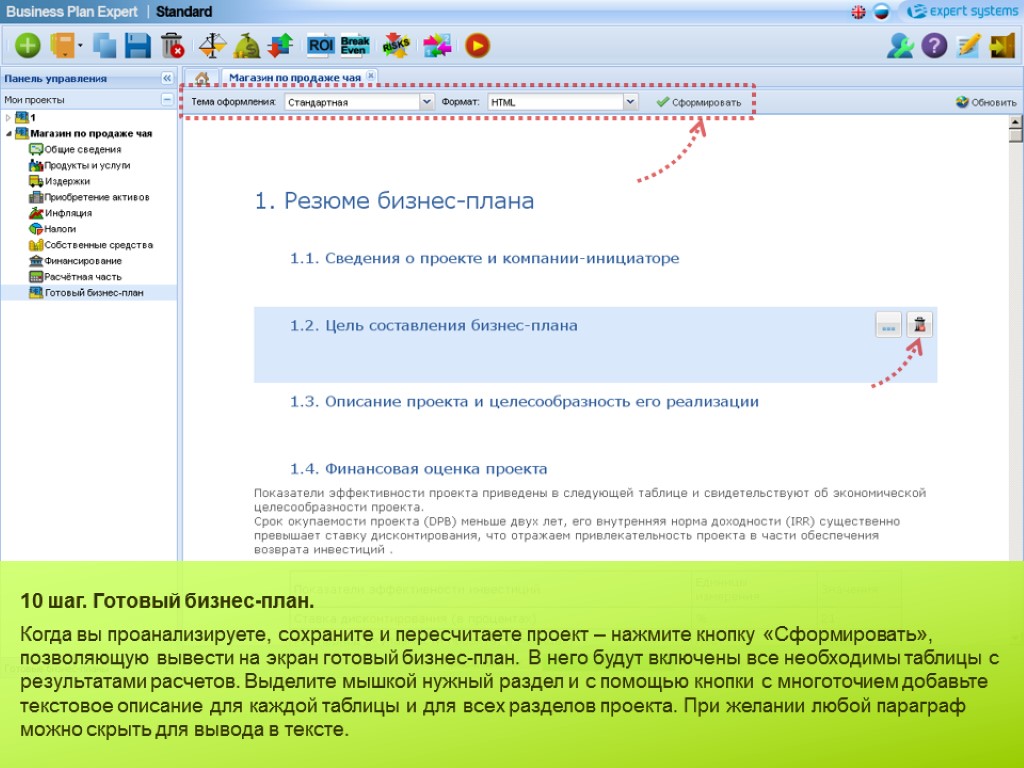Click the ellipsis button in section 1.2
The image size is (1024, 768).
pos(888,325)
